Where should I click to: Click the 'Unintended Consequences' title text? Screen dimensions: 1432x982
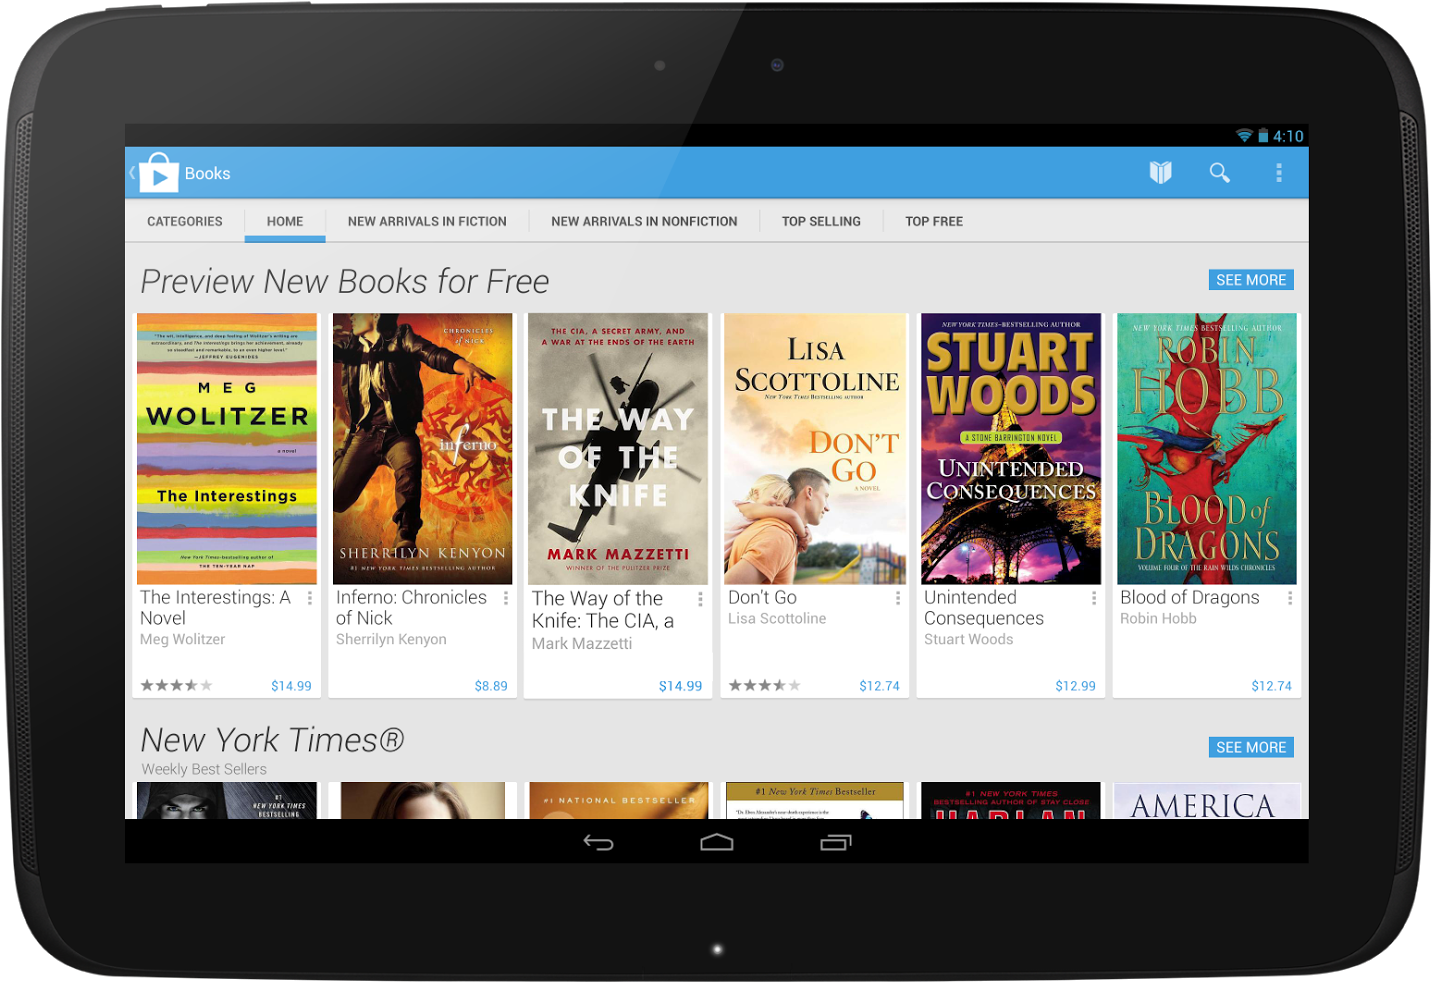click(x=984, y=608)
